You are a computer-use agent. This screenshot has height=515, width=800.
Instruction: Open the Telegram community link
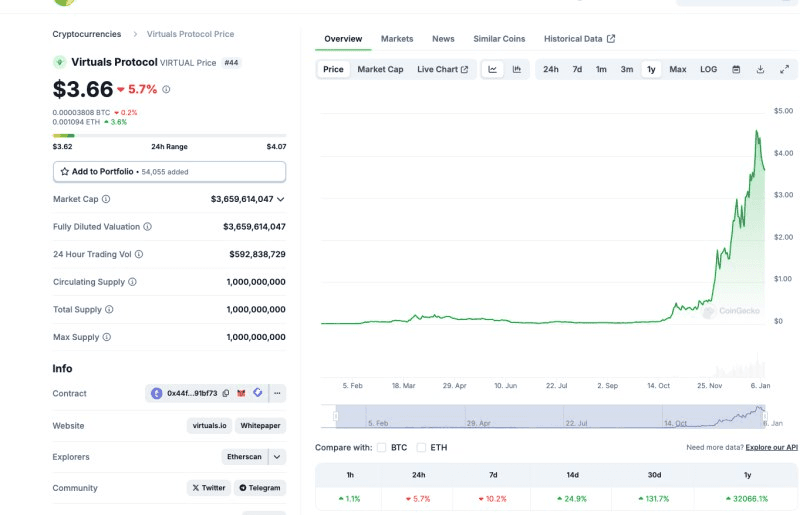coord(260,488)
